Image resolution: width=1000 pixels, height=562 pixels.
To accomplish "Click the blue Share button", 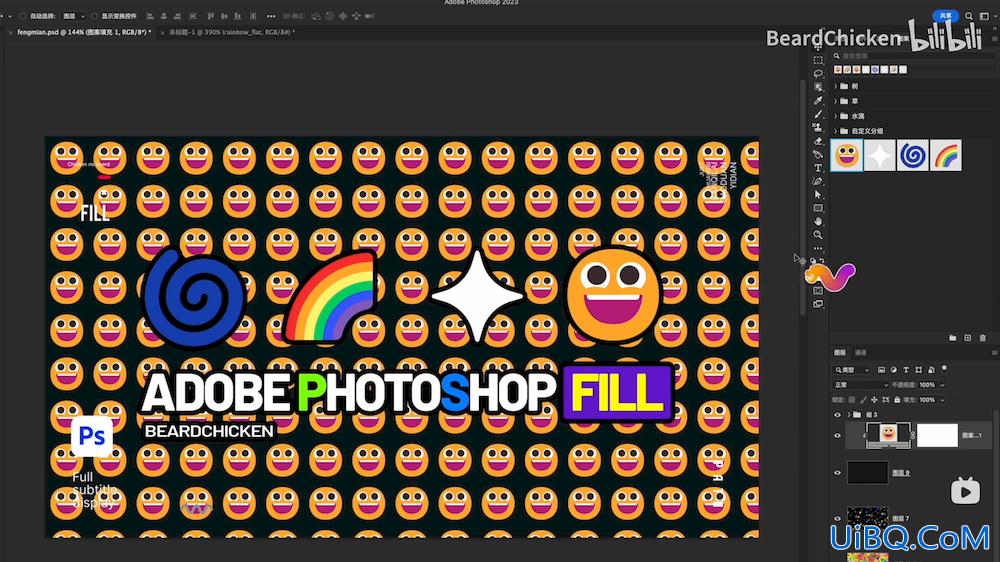I will (x=946, y=16).
